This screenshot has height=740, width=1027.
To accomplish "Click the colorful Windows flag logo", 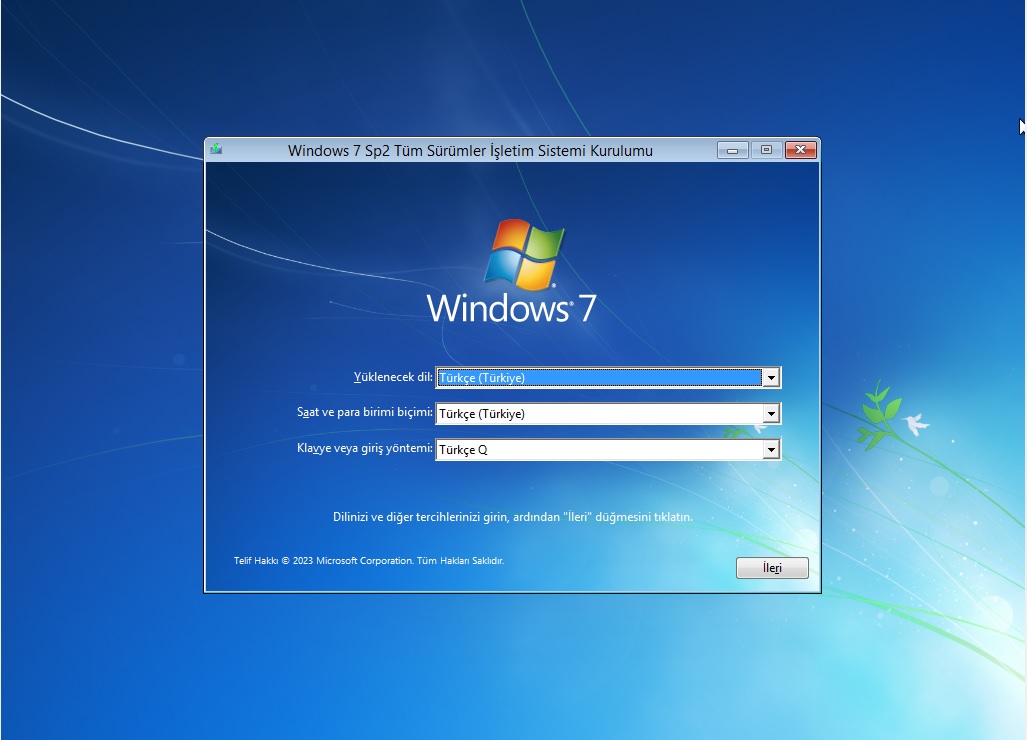I will point(524,254).
